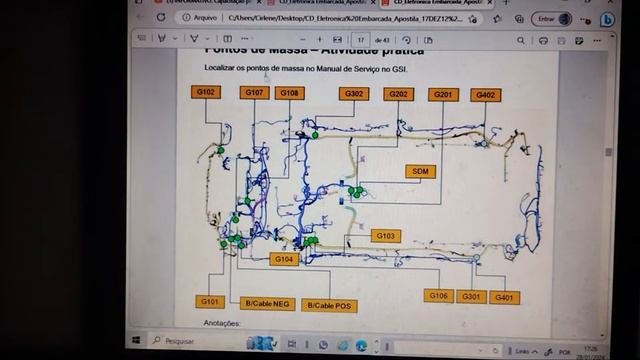Click the save as edited icon
Image resolution: width=640 pixels, height=360 pixels.
point(579,41)
